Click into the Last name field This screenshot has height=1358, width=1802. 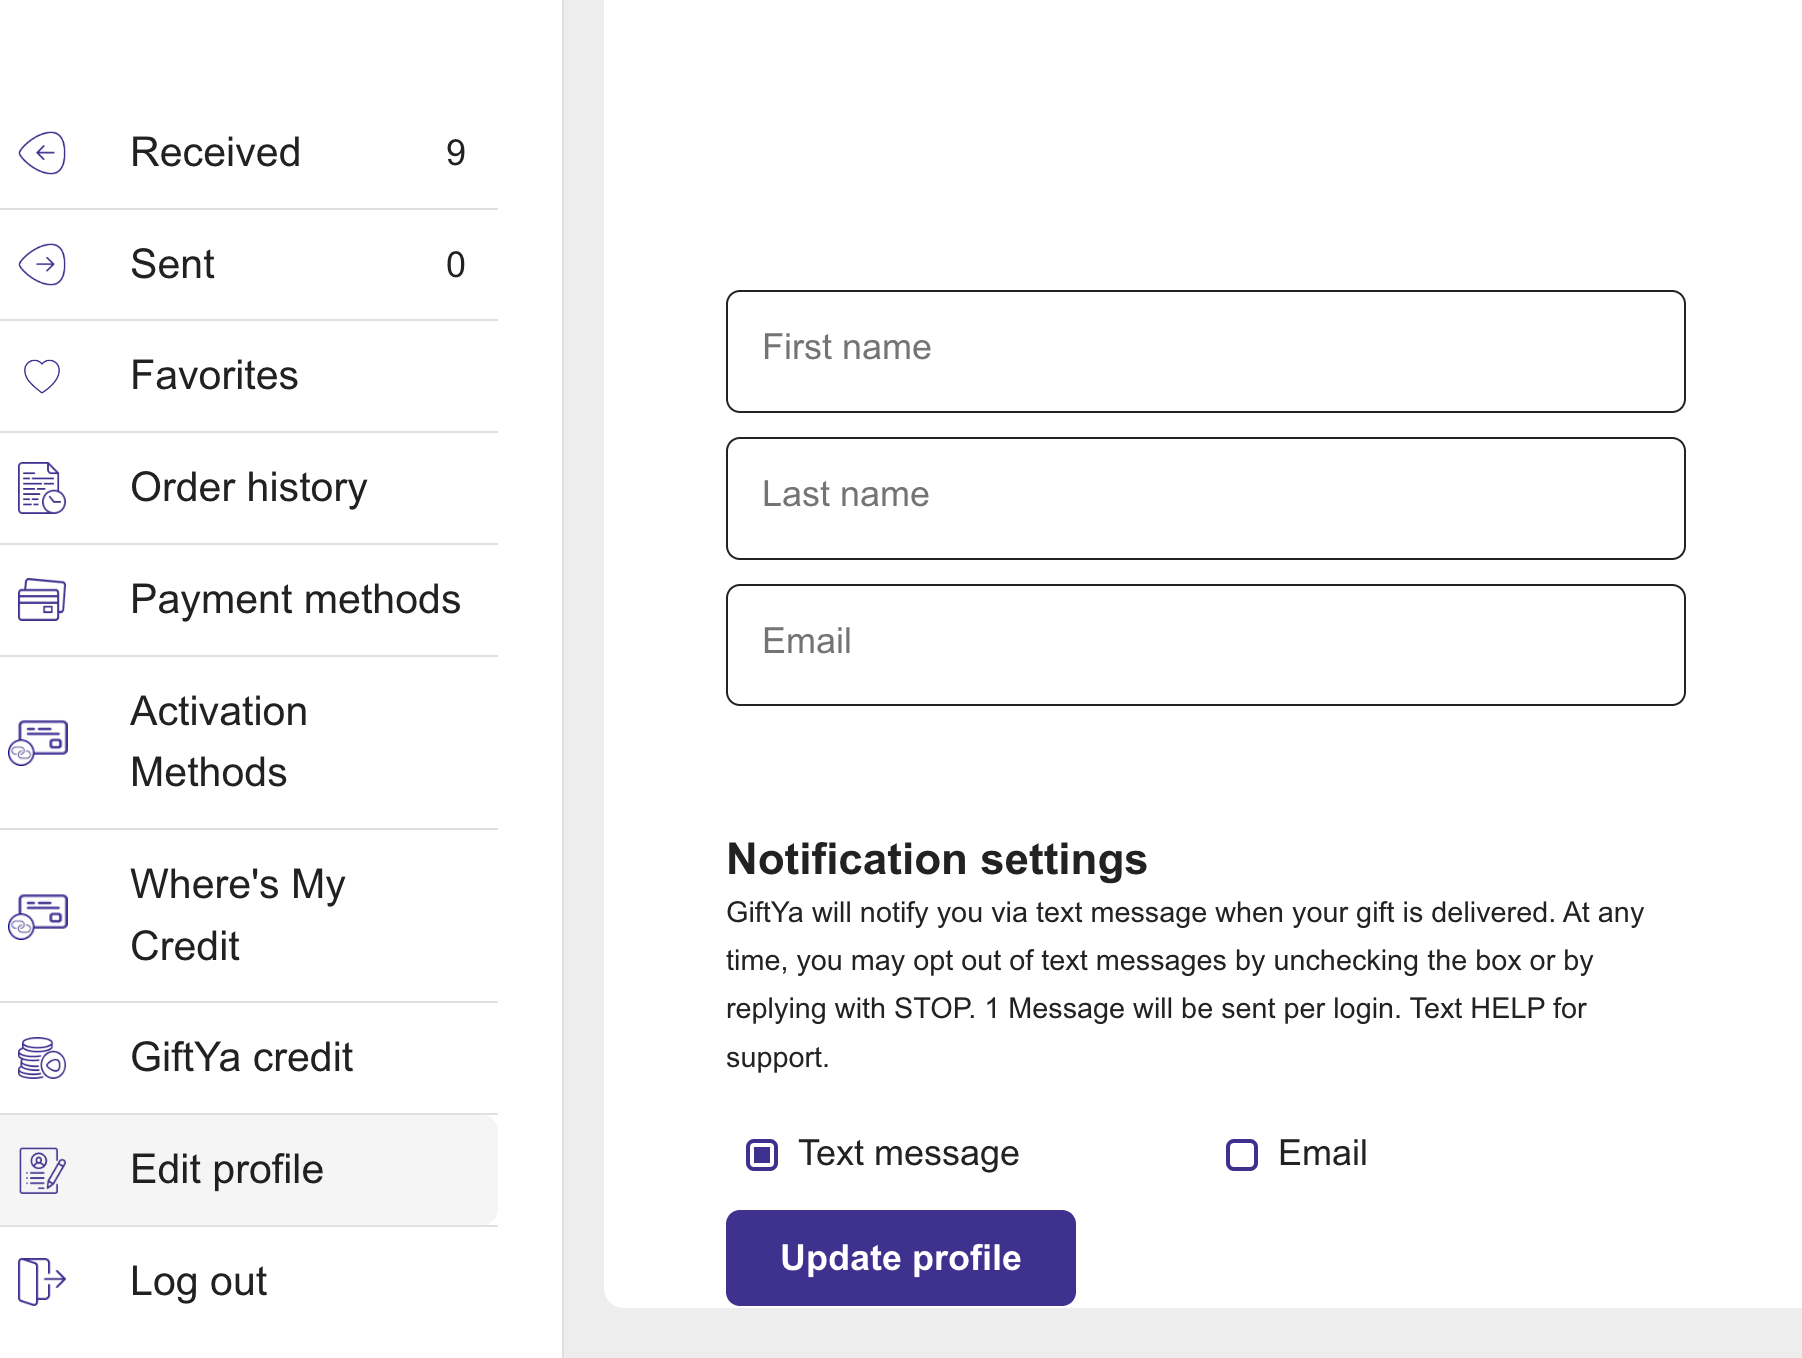[x=1205, y=498]
